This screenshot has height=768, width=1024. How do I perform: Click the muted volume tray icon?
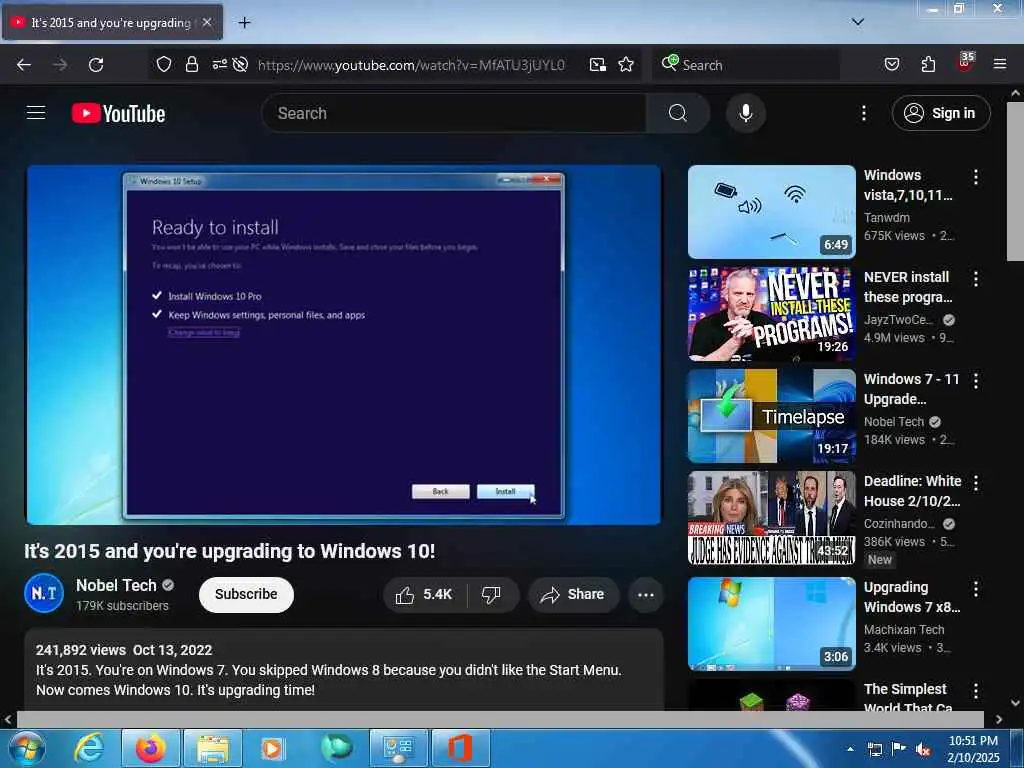(x=923, y=749)
